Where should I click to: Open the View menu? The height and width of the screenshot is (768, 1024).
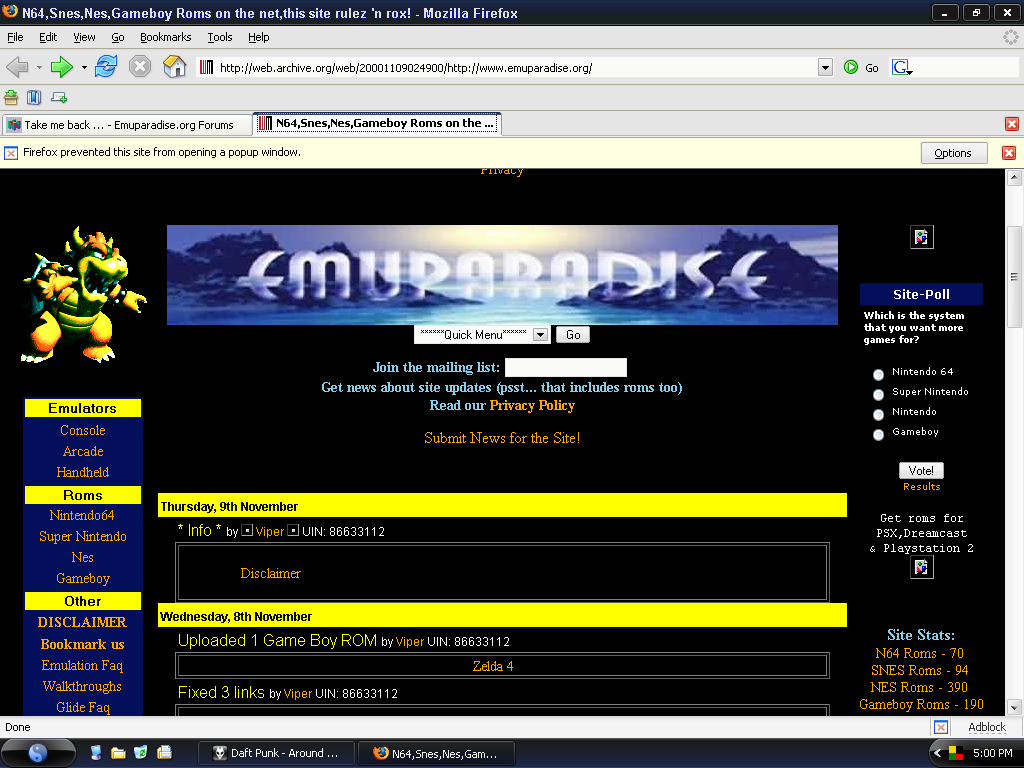(84, 37)
